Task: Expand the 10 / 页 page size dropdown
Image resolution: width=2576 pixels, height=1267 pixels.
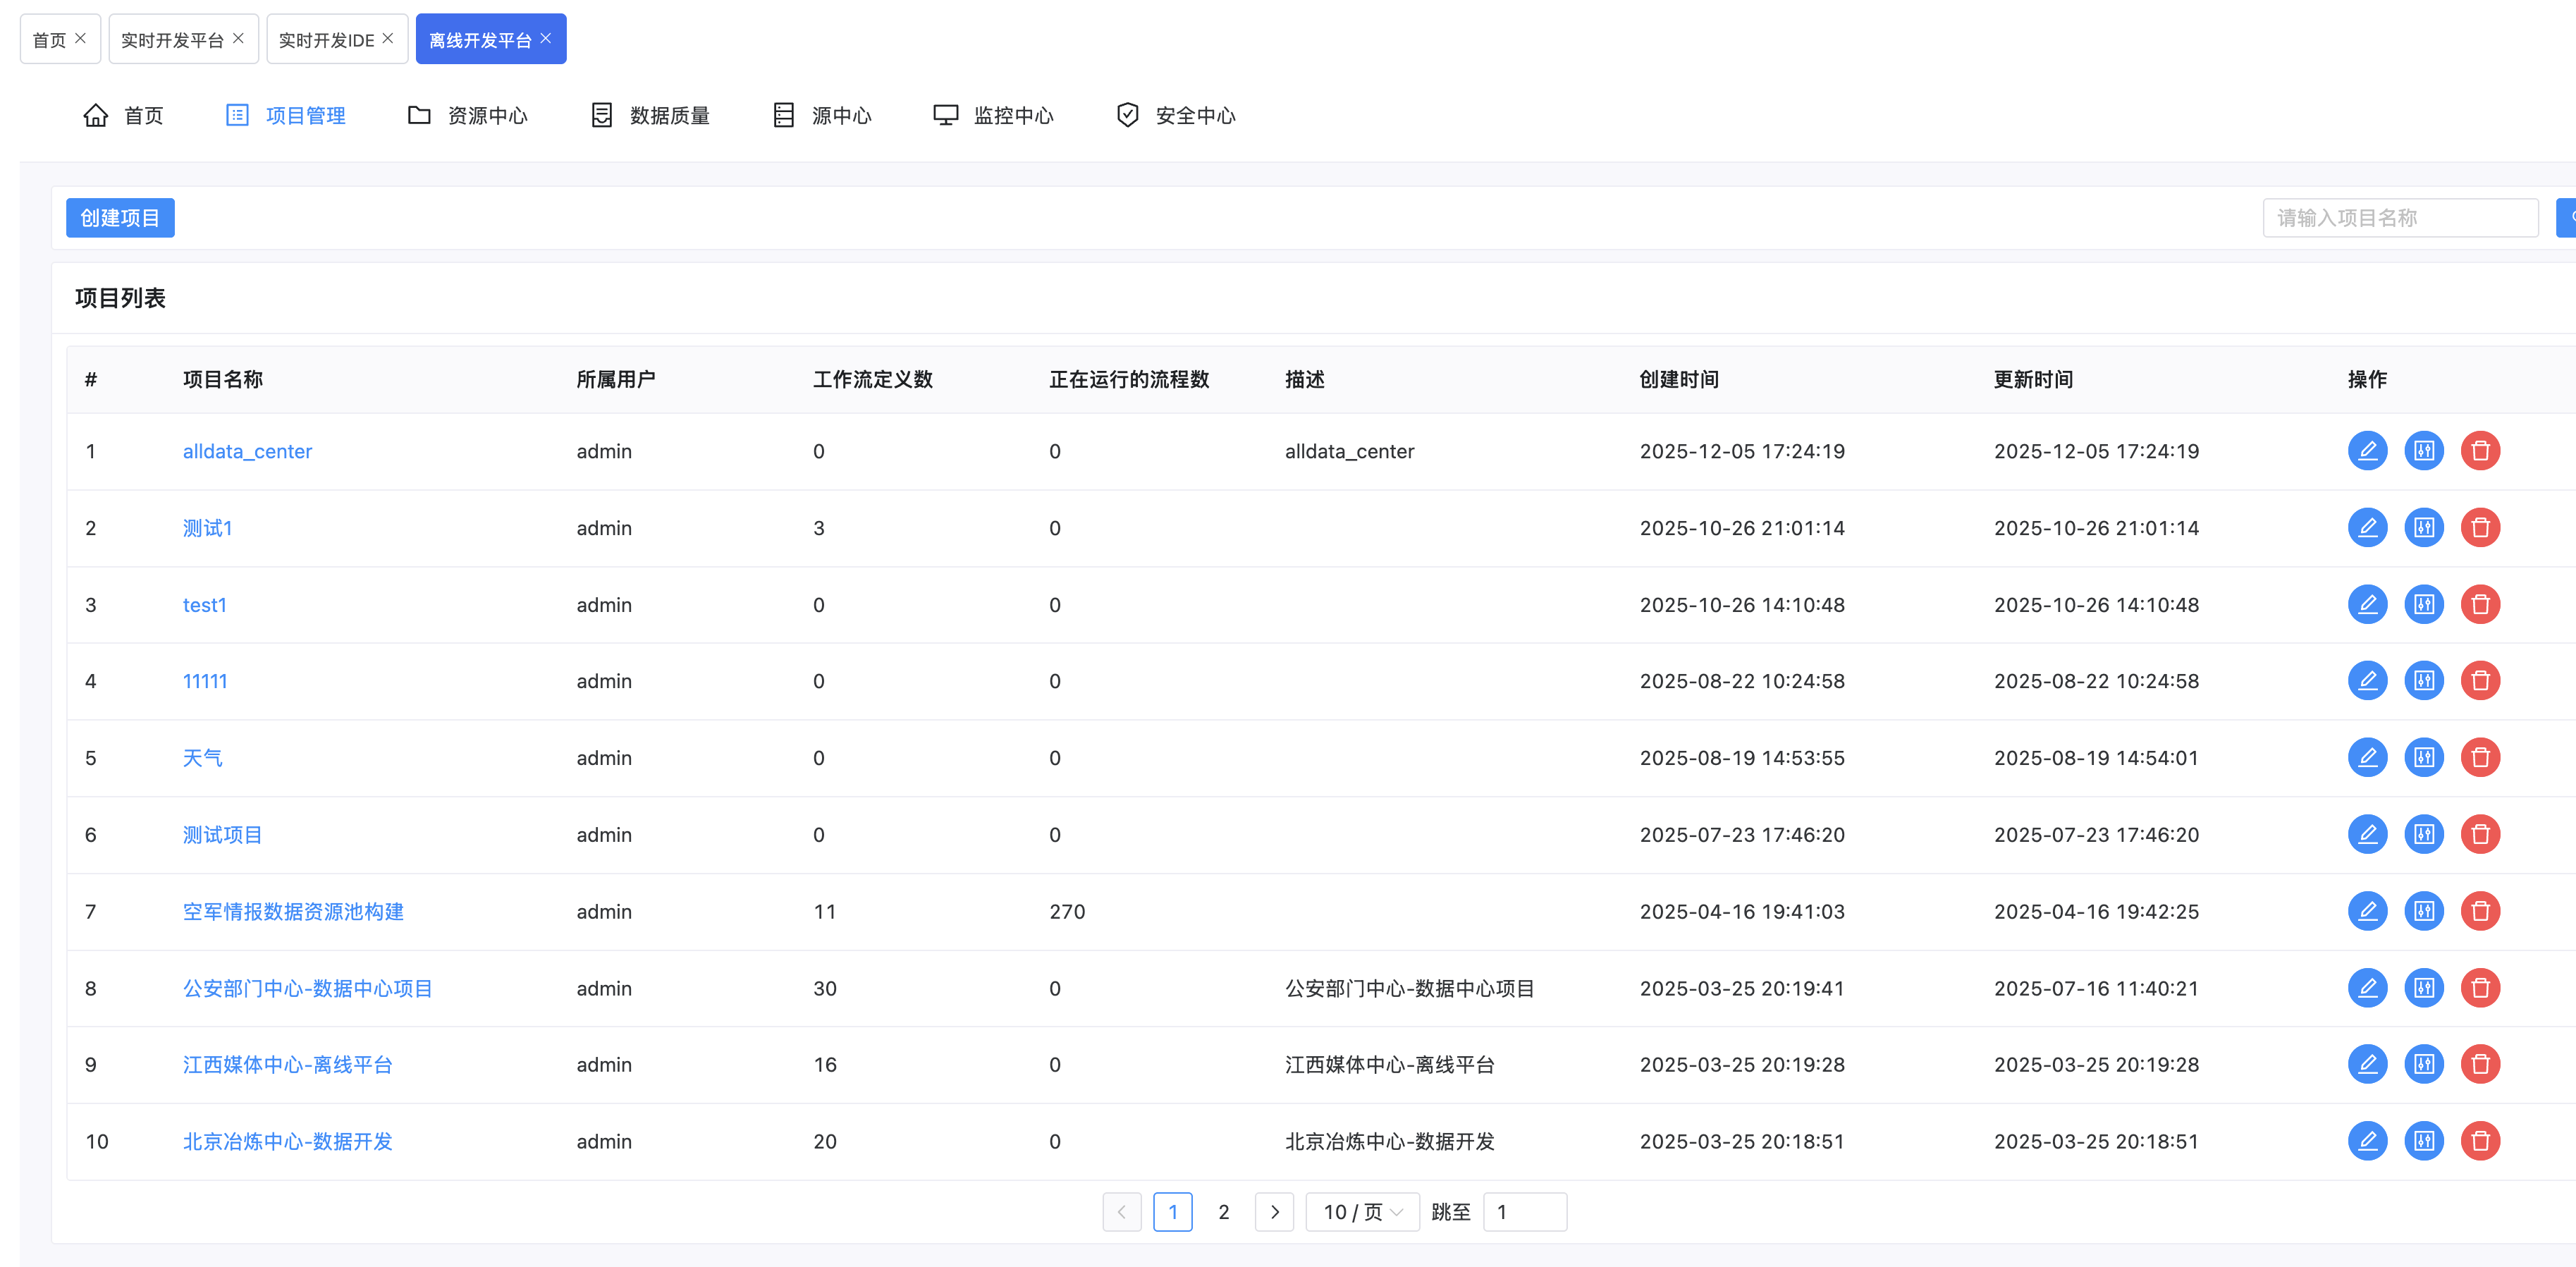Action: (1362, 1212)
